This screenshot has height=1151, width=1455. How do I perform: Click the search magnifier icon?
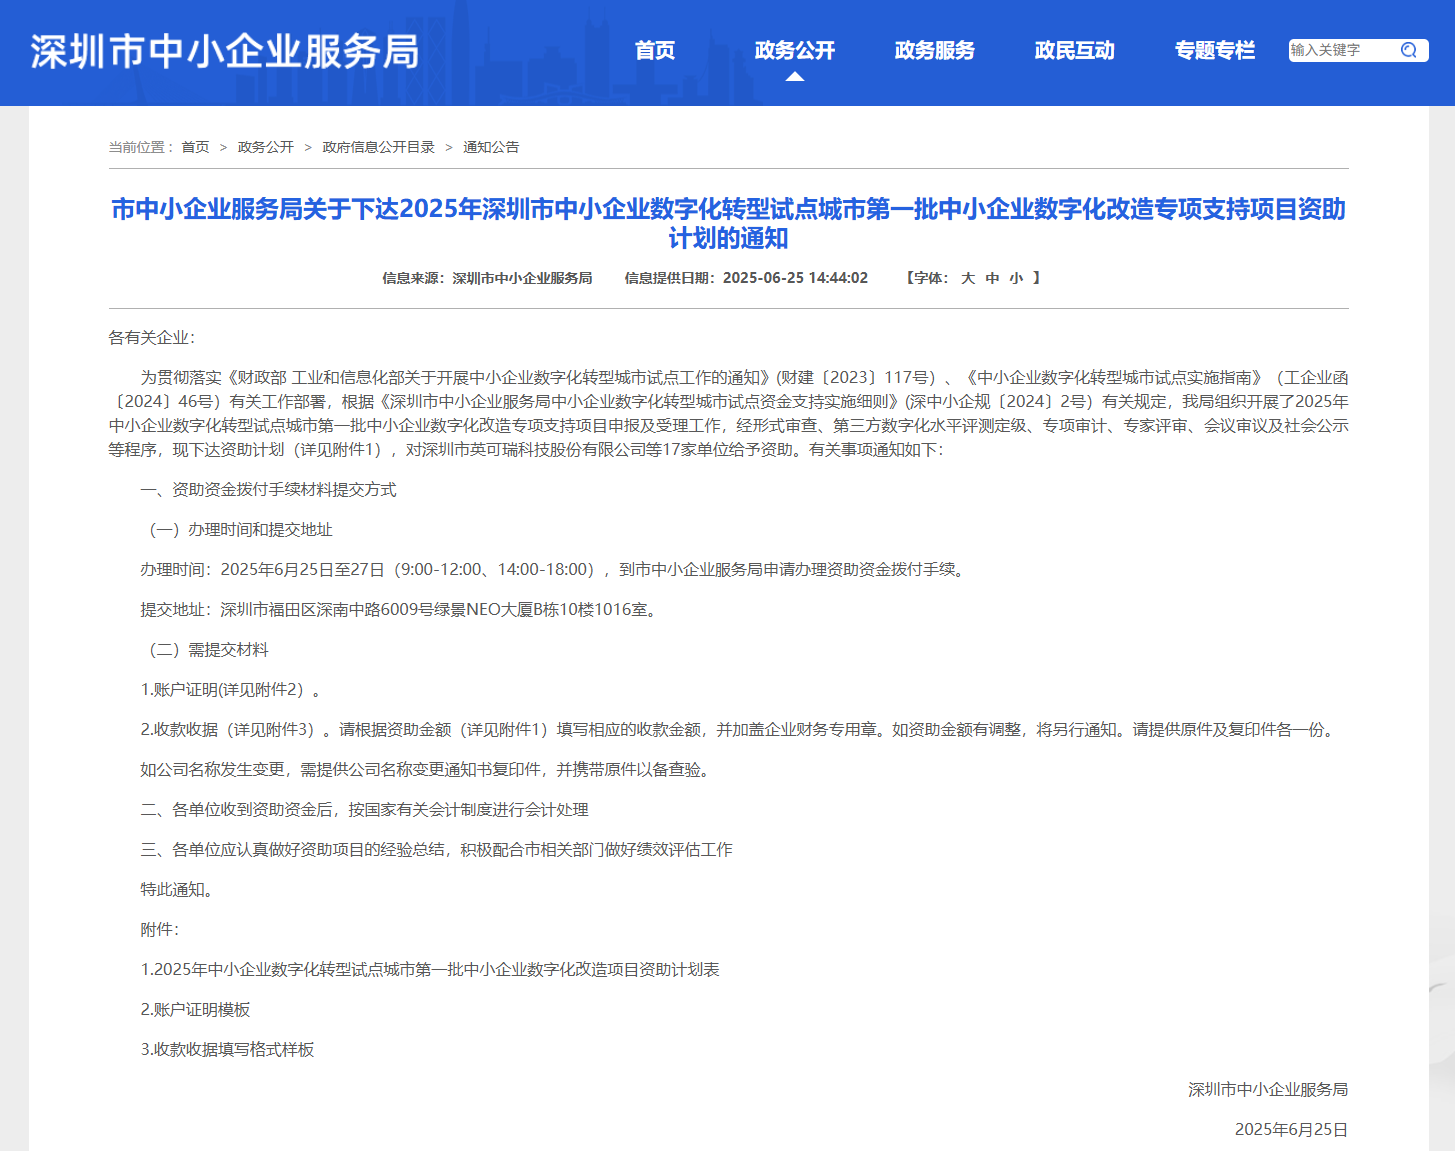point(1408,50)
